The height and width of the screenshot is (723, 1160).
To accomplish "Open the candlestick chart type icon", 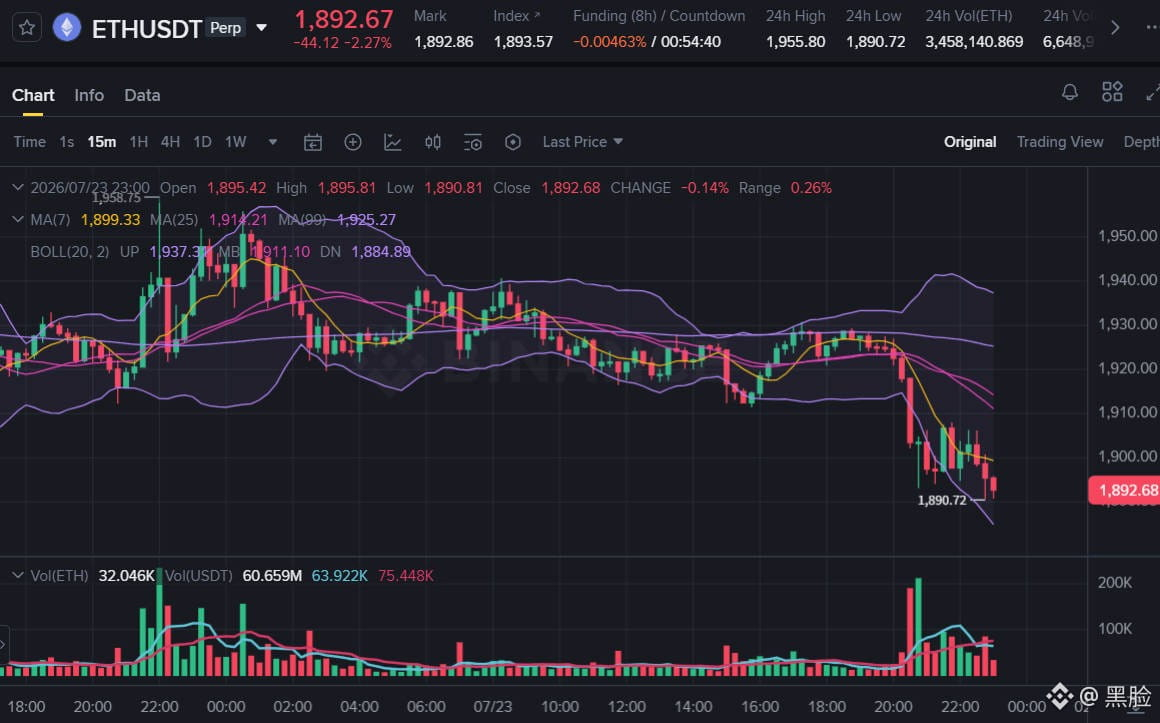I will (x=433, y=142).
